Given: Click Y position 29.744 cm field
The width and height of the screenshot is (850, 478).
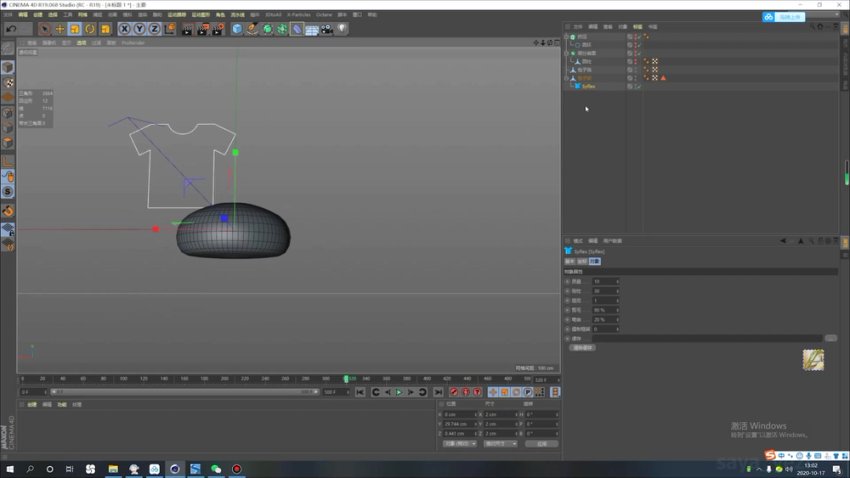Looking at the screenshot, I should pos(460,424).
